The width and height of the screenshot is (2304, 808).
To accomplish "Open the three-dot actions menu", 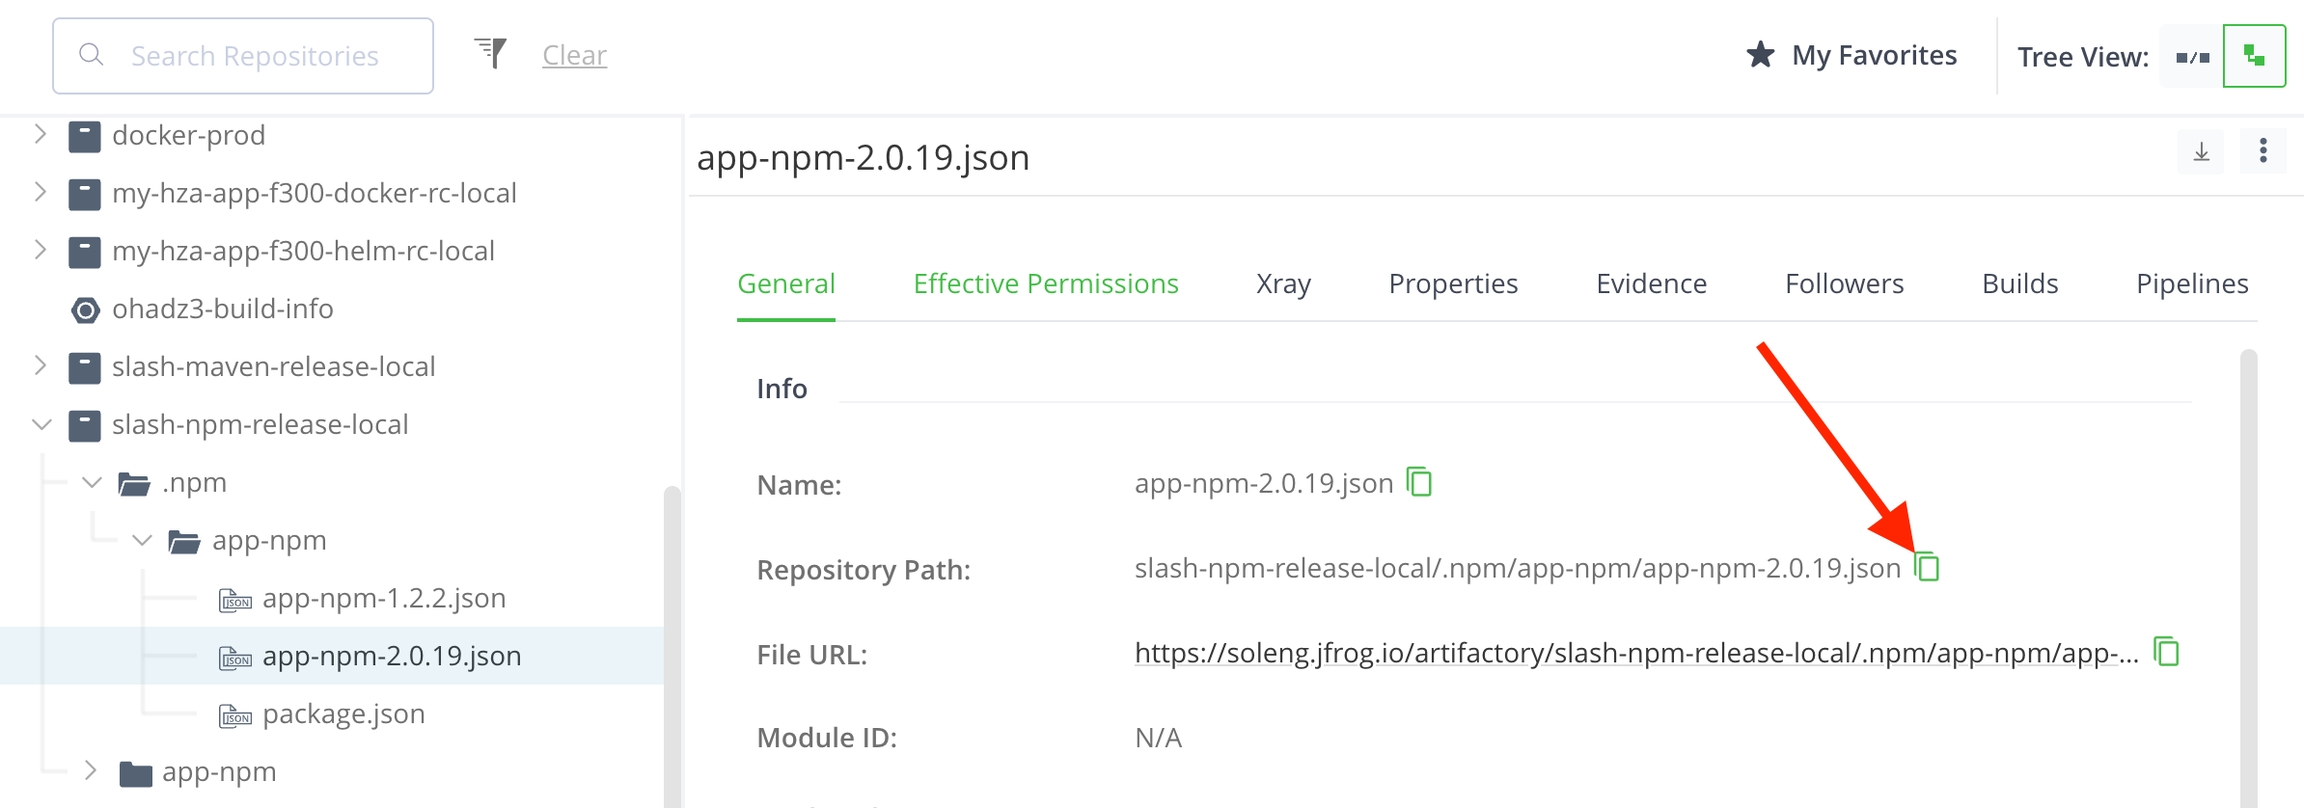I will click(2263, 152).
